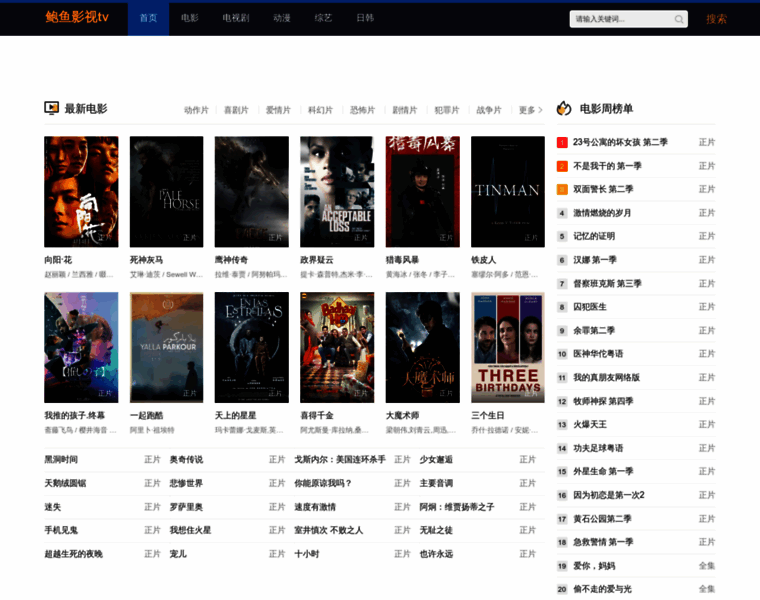
Task: Click the 向阳·花 title text
Action: point(58,260)
